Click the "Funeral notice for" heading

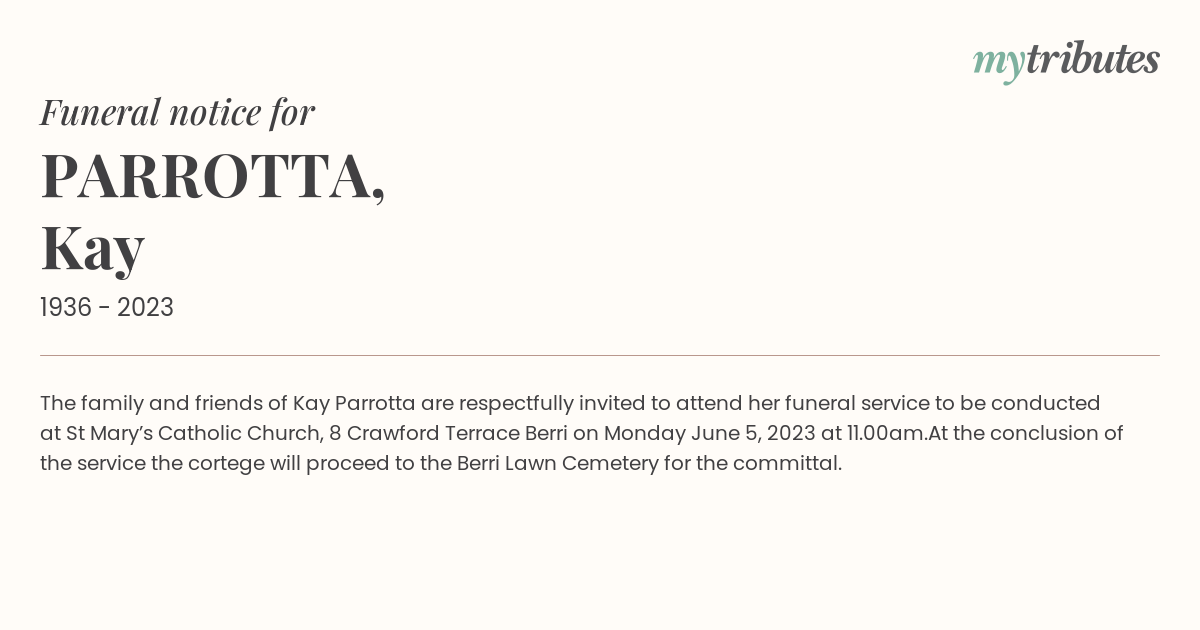click(177, 112)
